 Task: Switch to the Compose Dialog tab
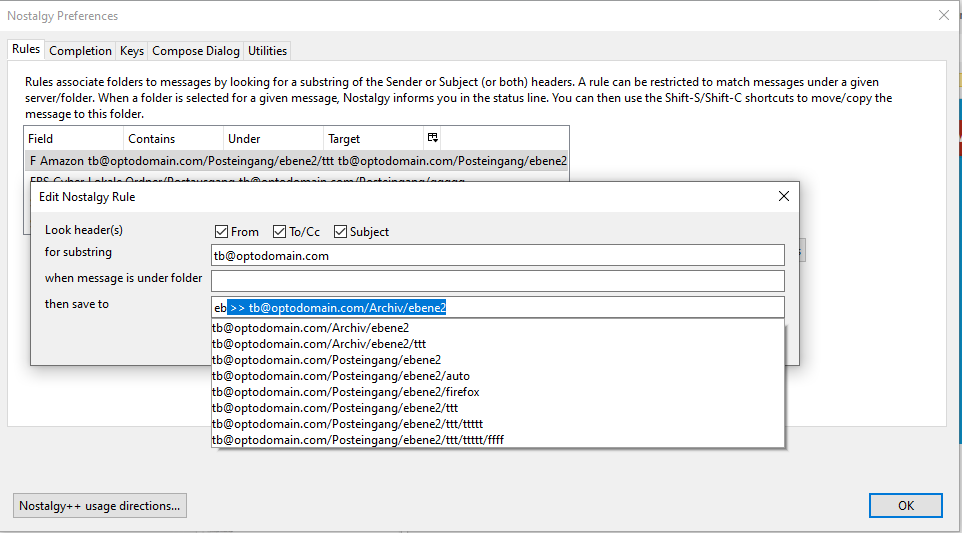pyautogui.click(x=196, y=51)
